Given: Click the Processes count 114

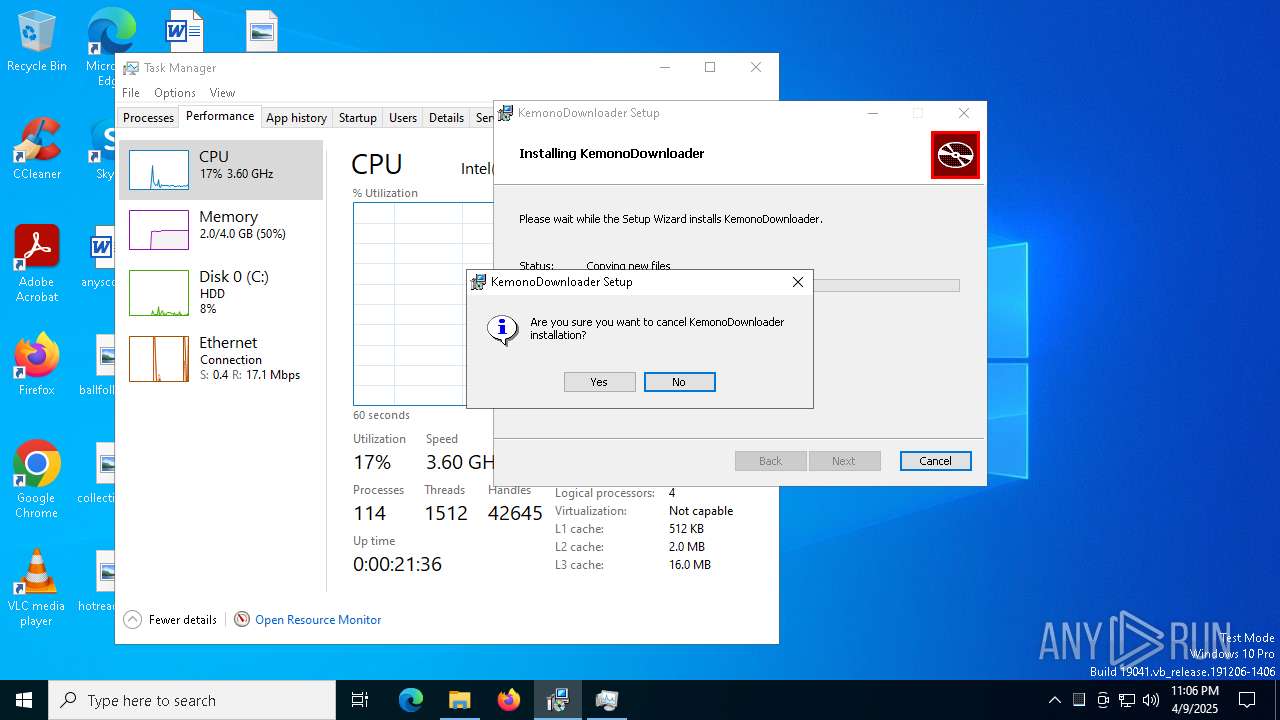Looking at the screenshot, I should pos(369,513).
